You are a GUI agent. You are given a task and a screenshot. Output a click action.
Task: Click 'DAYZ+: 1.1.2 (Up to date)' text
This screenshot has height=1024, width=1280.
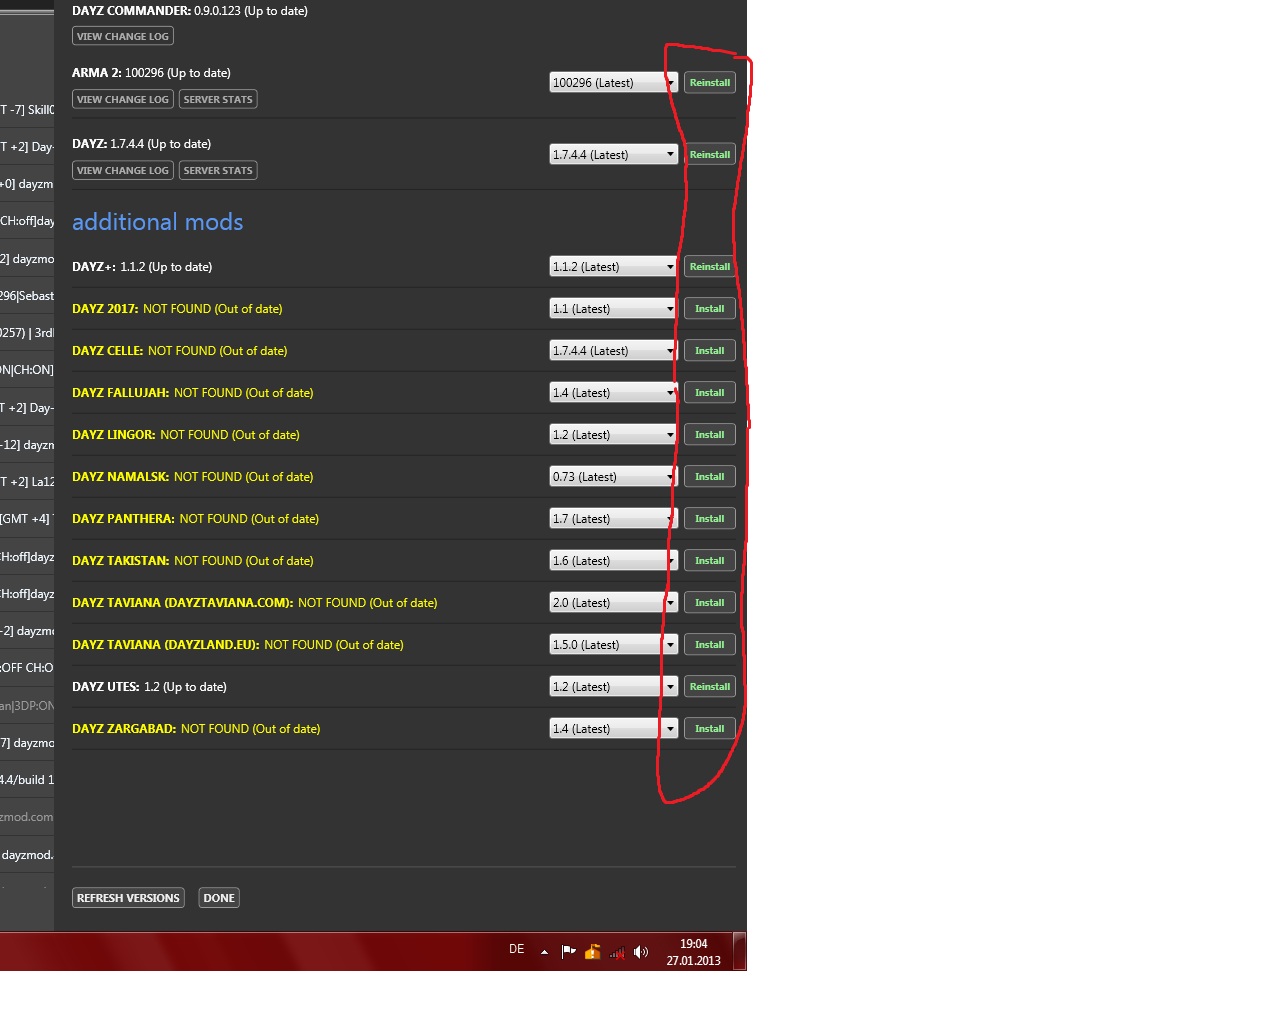pos(142,267)
